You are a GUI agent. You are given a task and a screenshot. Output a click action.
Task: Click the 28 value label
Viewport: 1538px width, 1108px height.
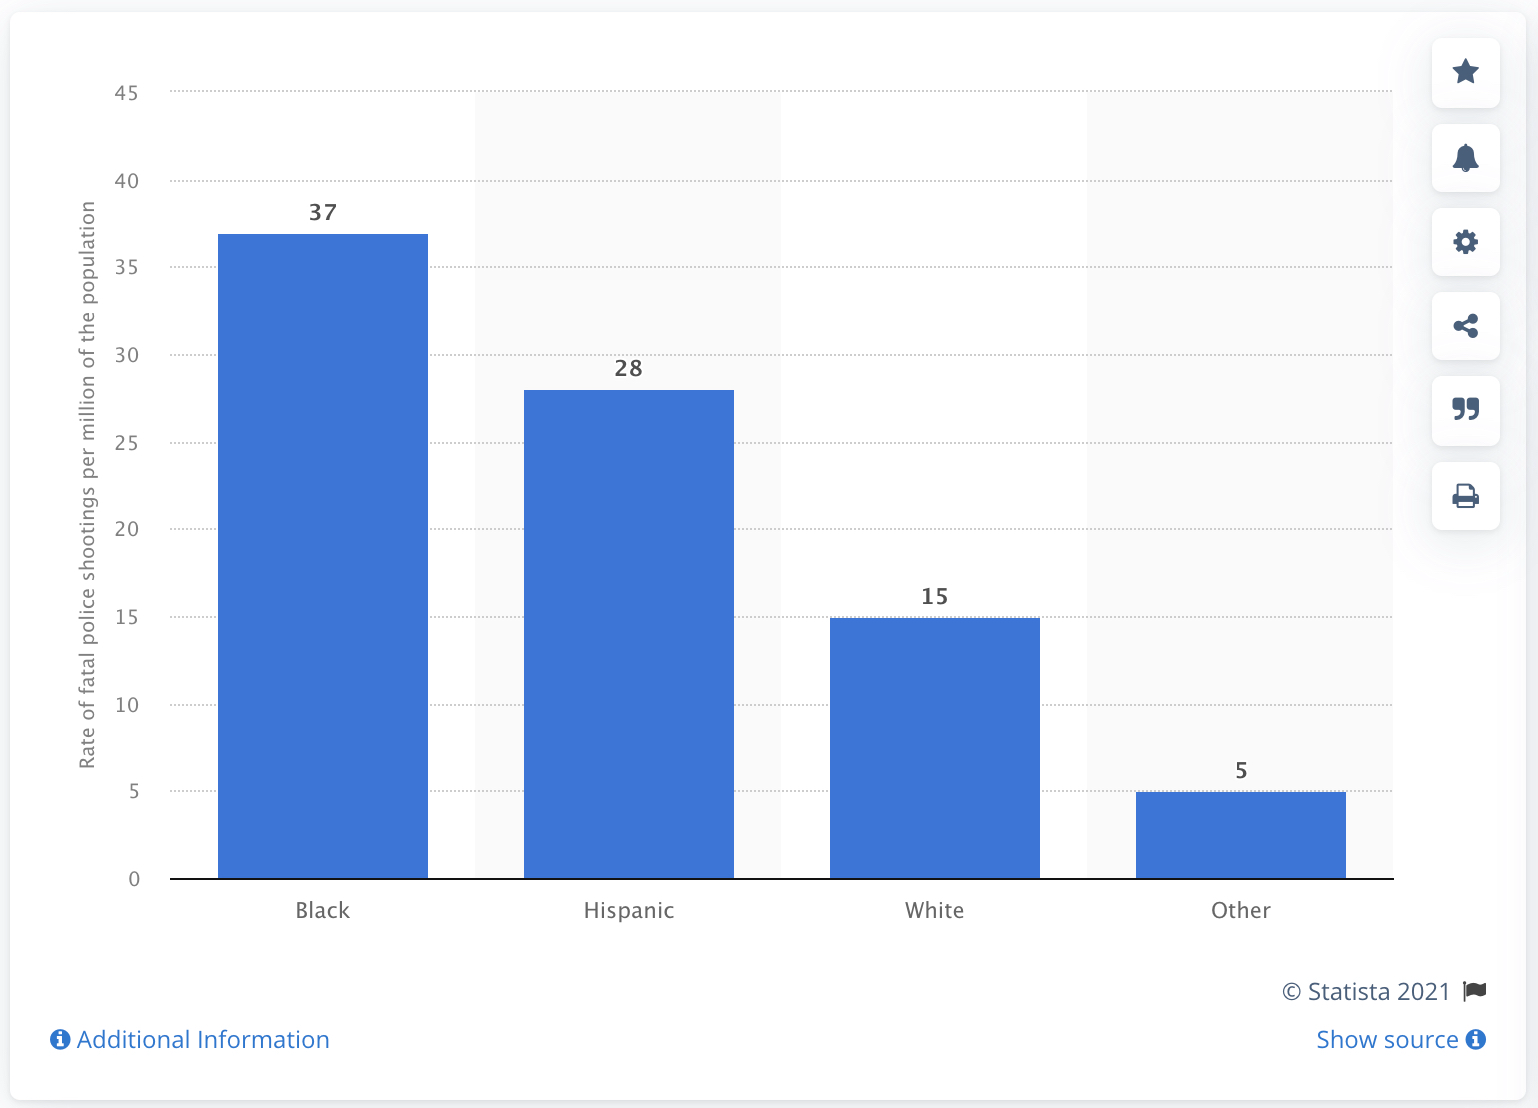point(629,368)
